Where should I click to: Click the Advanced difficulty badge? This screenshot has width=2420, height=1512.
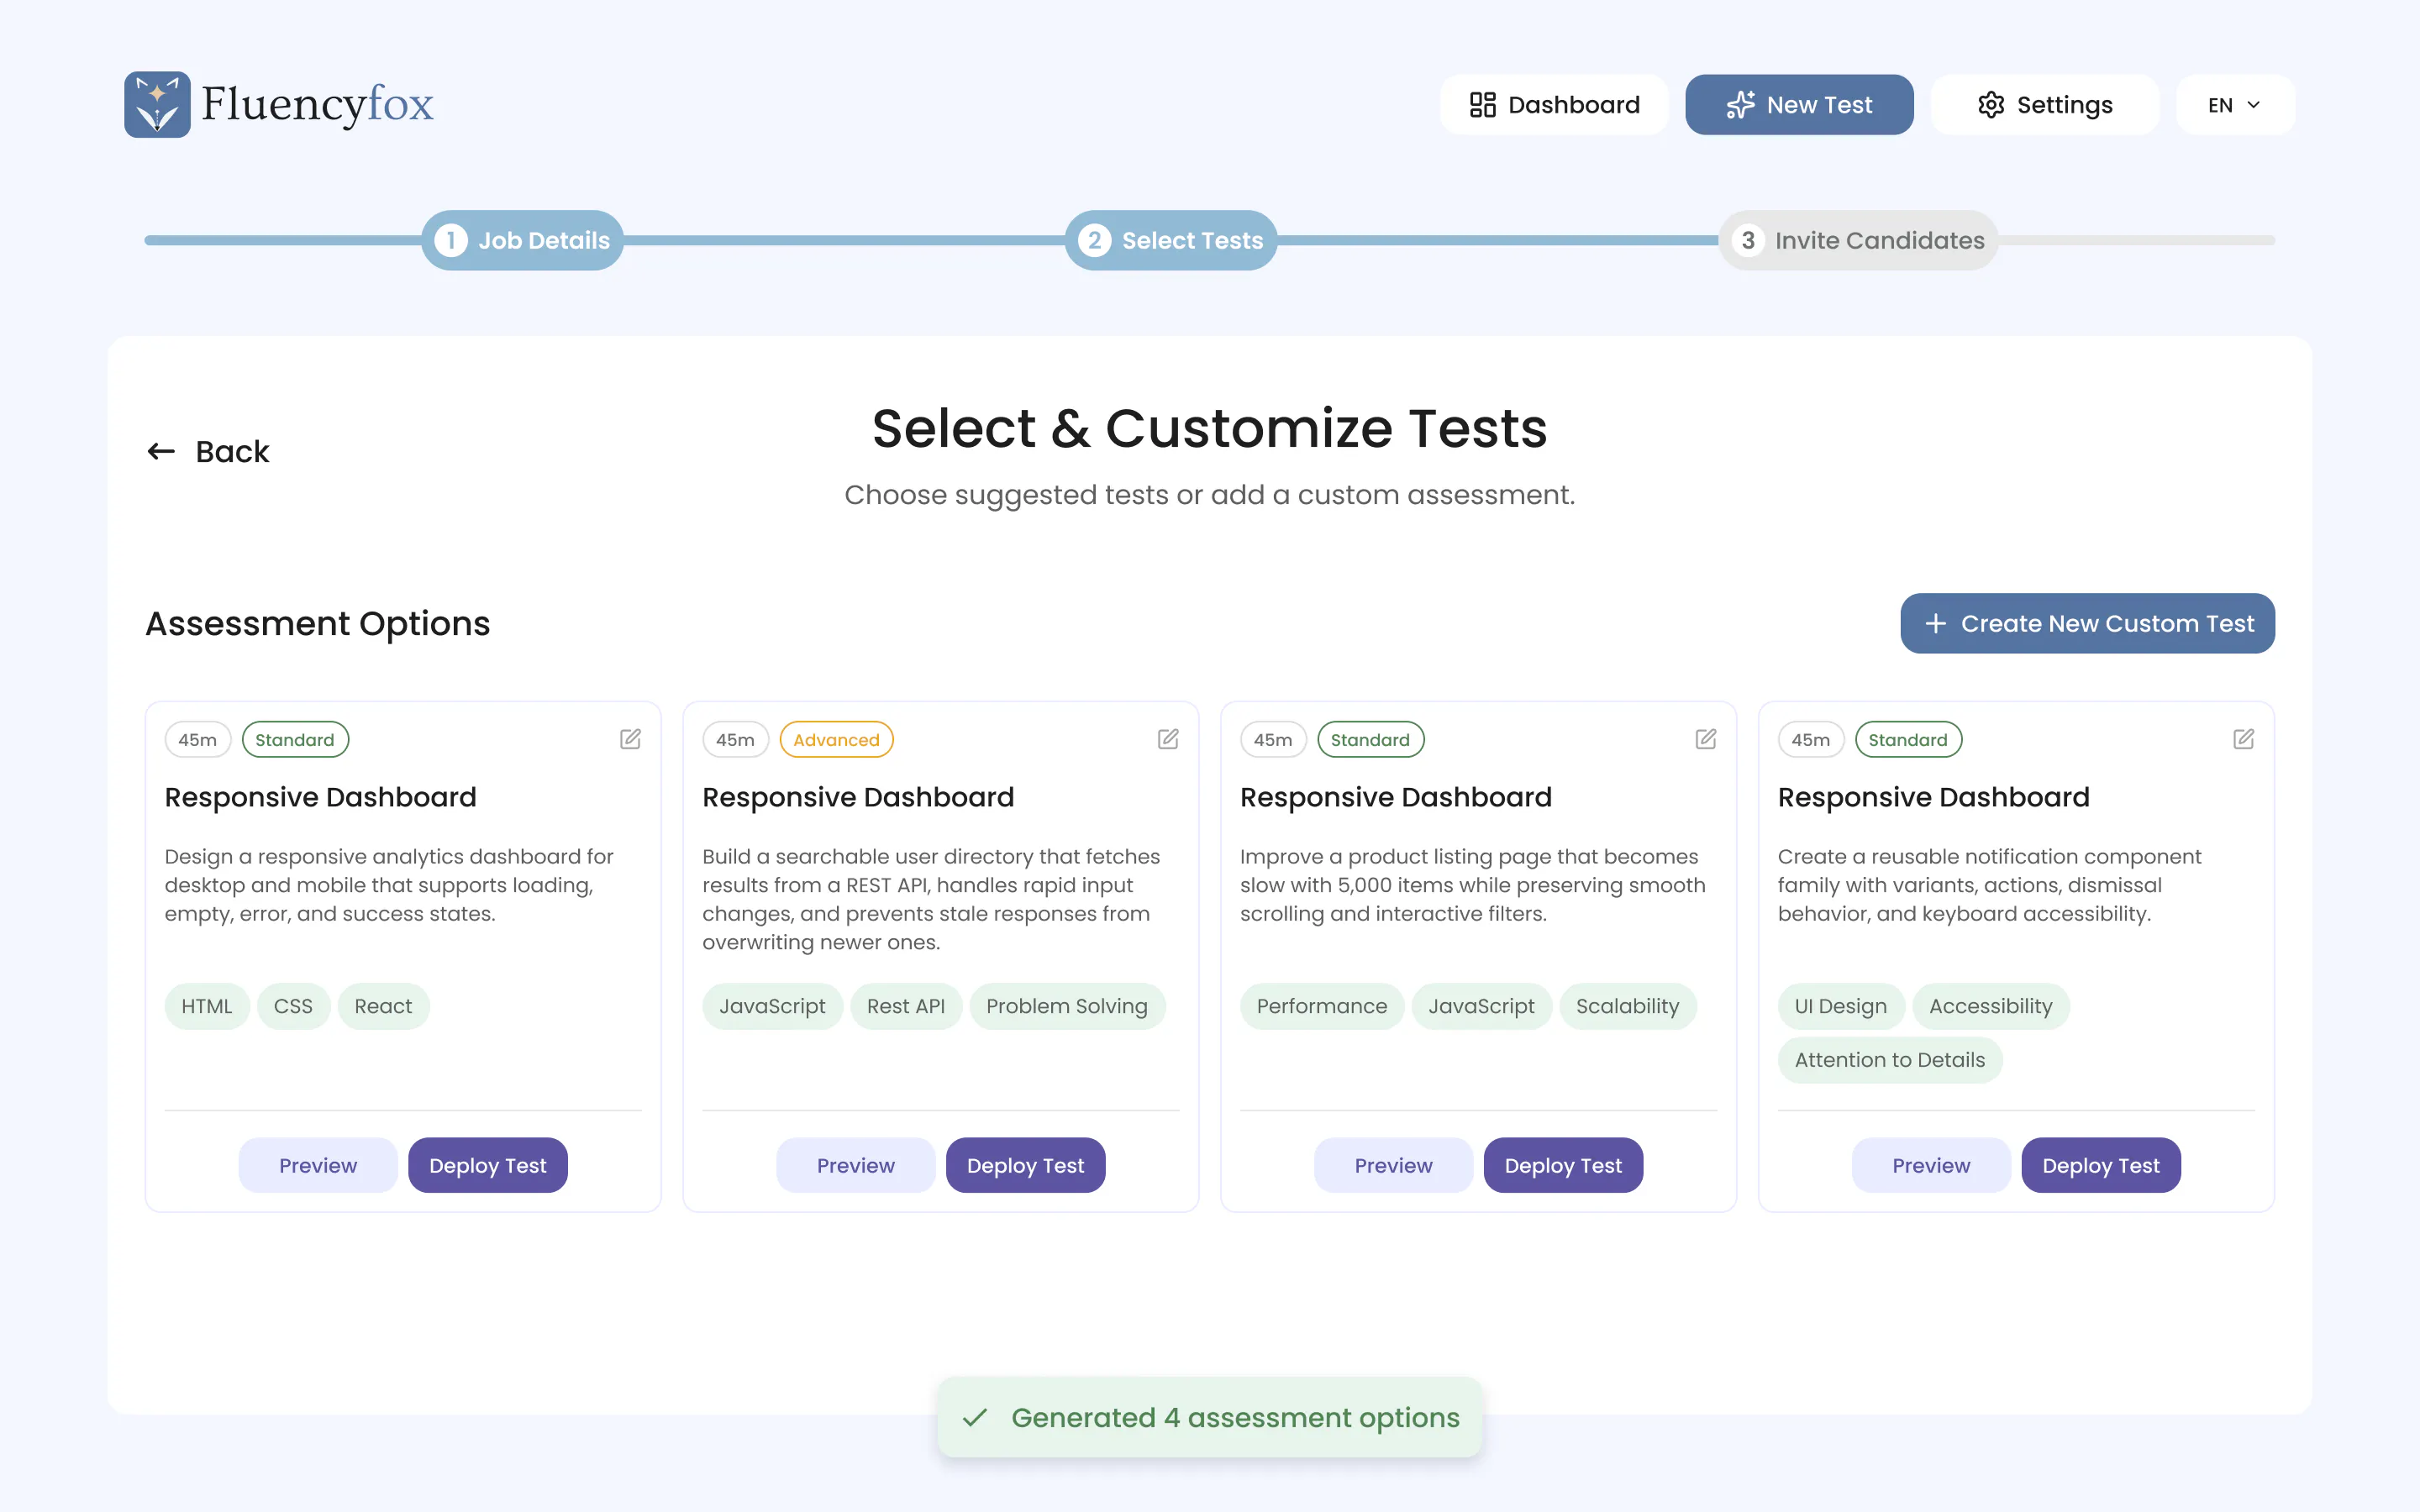[x=837, y=740]
